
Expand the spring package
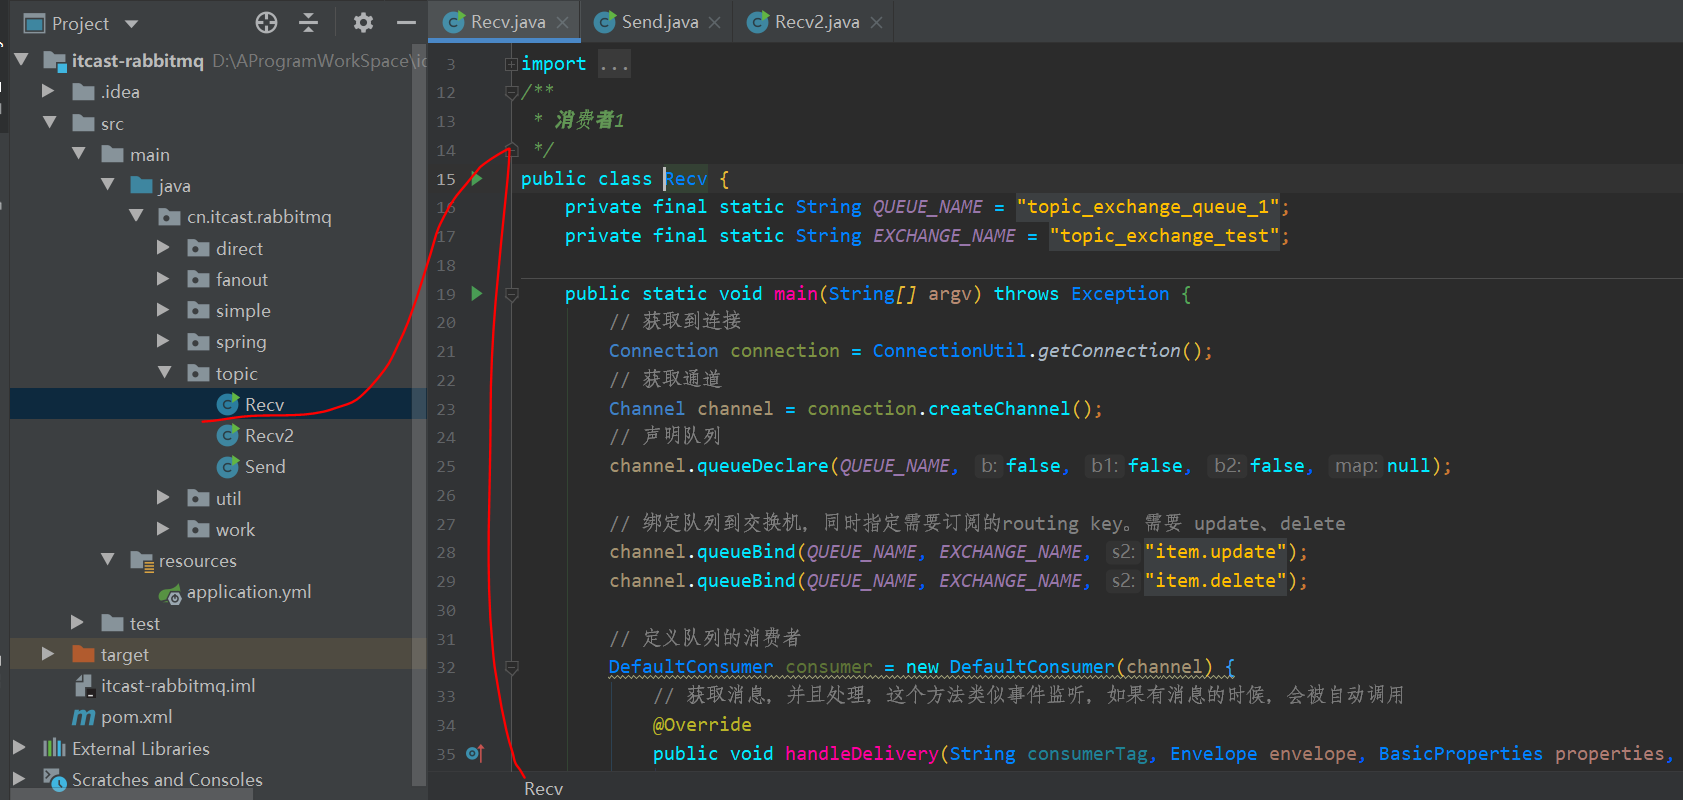(x=163, y=341)
